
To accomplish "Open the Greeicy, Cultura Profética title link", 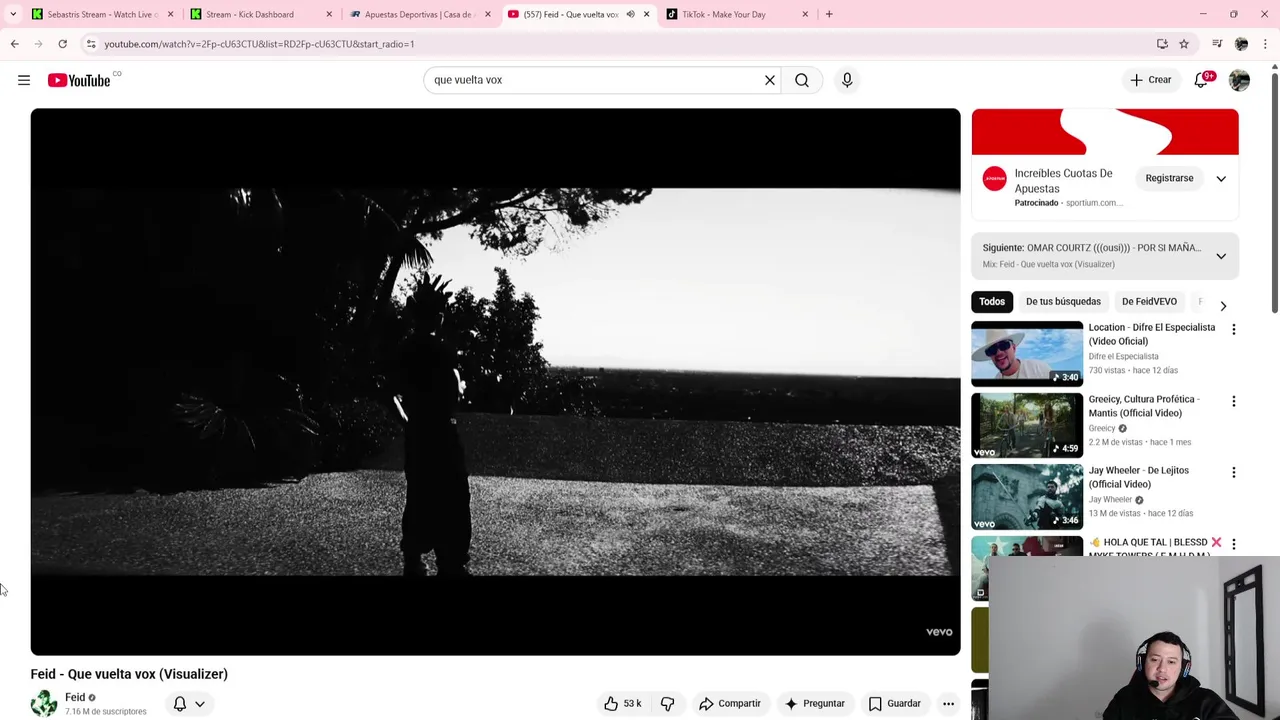I will point(1144,406).
